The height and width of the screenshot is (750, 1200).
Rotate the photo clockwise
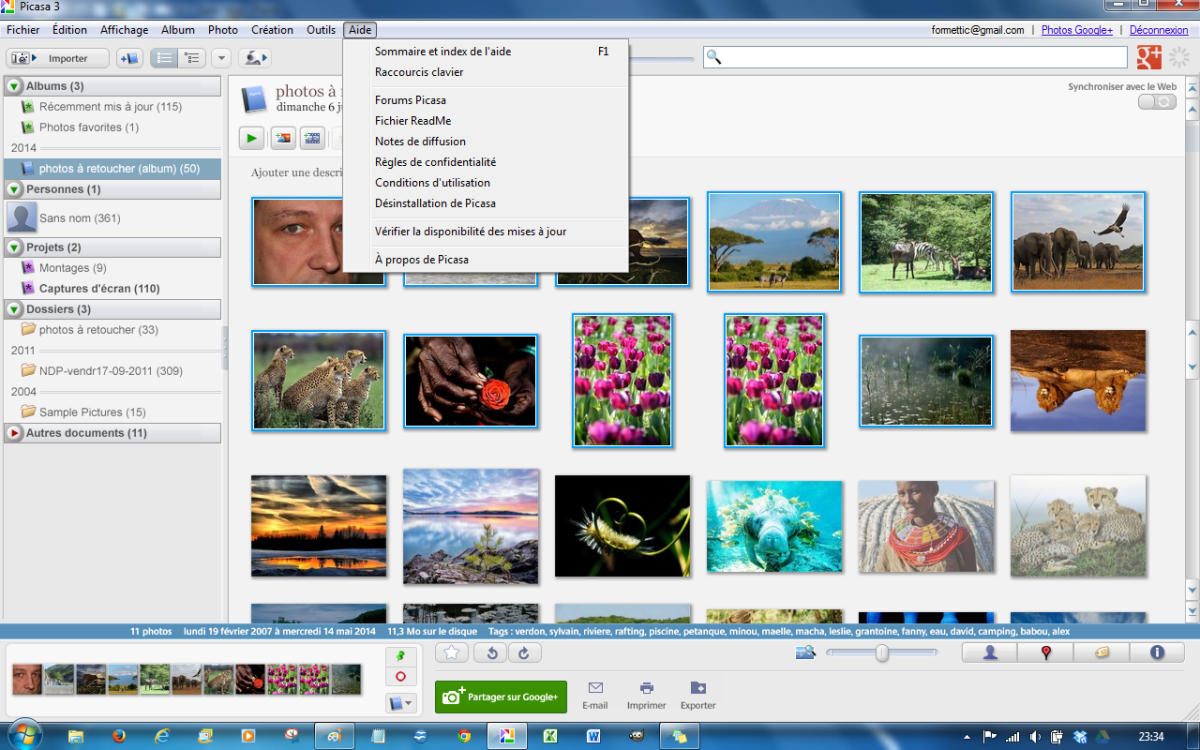click(524, 653)
